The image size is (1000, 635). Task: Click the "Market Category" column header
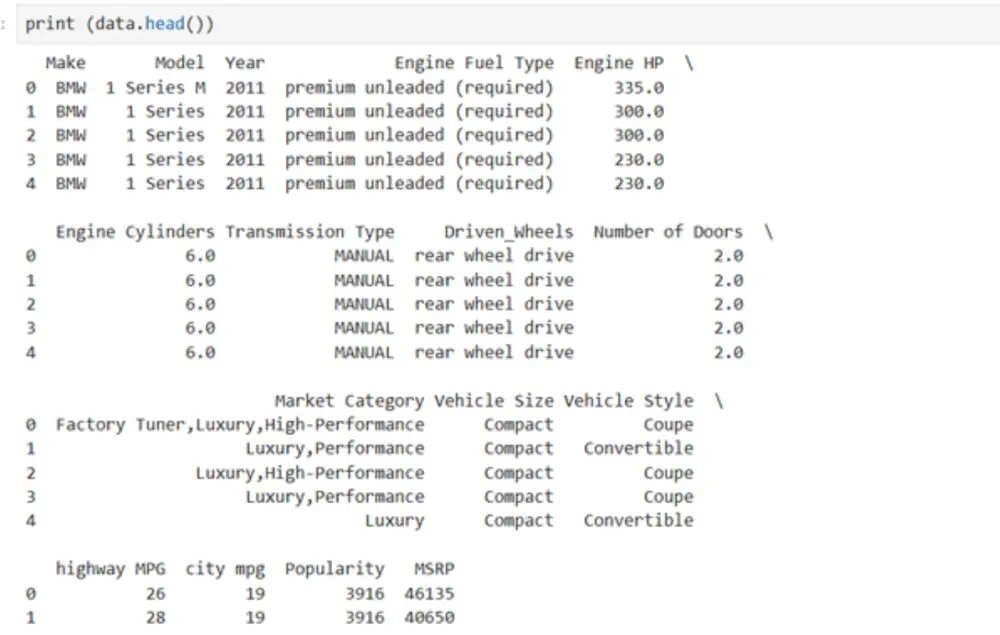(349, 401)
